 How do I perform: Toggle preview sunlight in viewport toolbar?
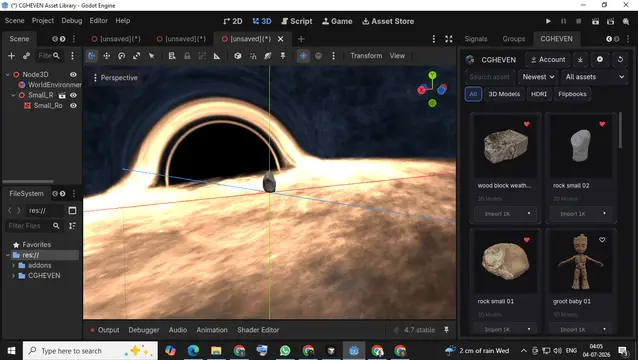[304, 56]
